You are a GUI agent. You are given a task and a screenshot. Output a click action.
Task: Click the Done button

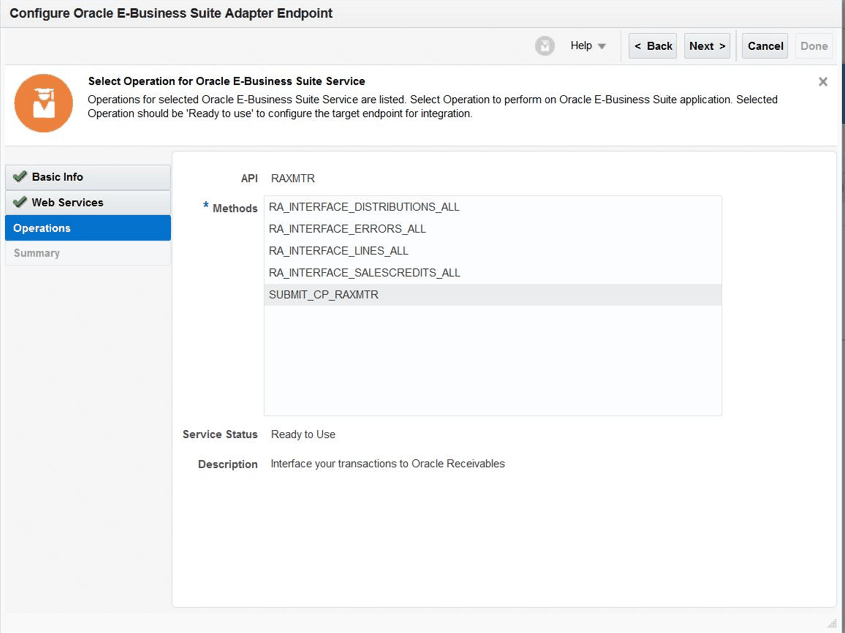click(814, 46)
